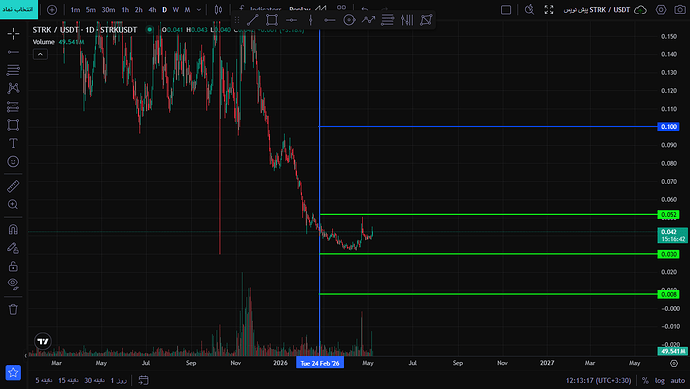
Task: Select the daily D timeframe
Action: [x=165, y=10]
